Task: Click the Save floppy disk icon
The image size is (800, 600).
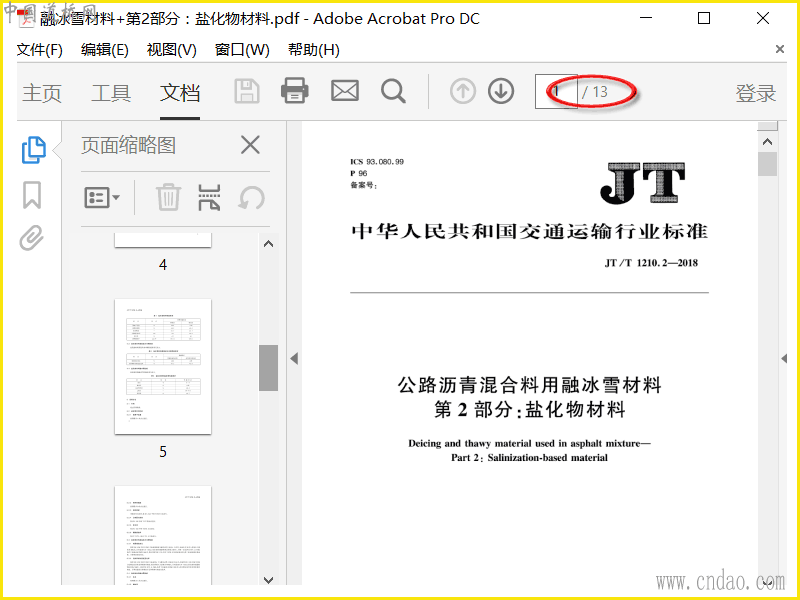Action: (247, 92)
